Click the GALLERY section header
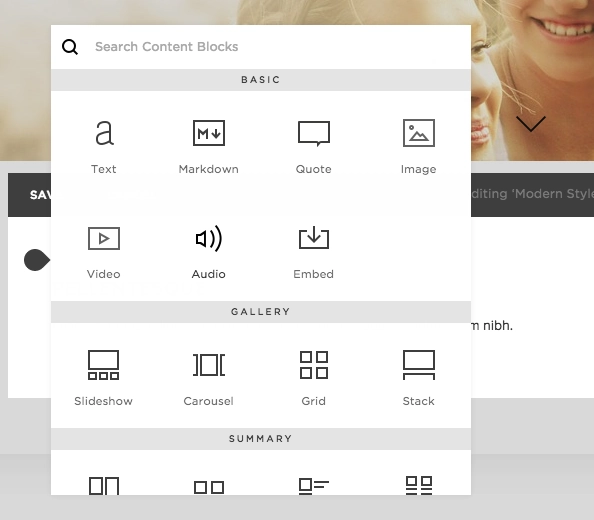The image size is (594, 520). click(261, 312)
